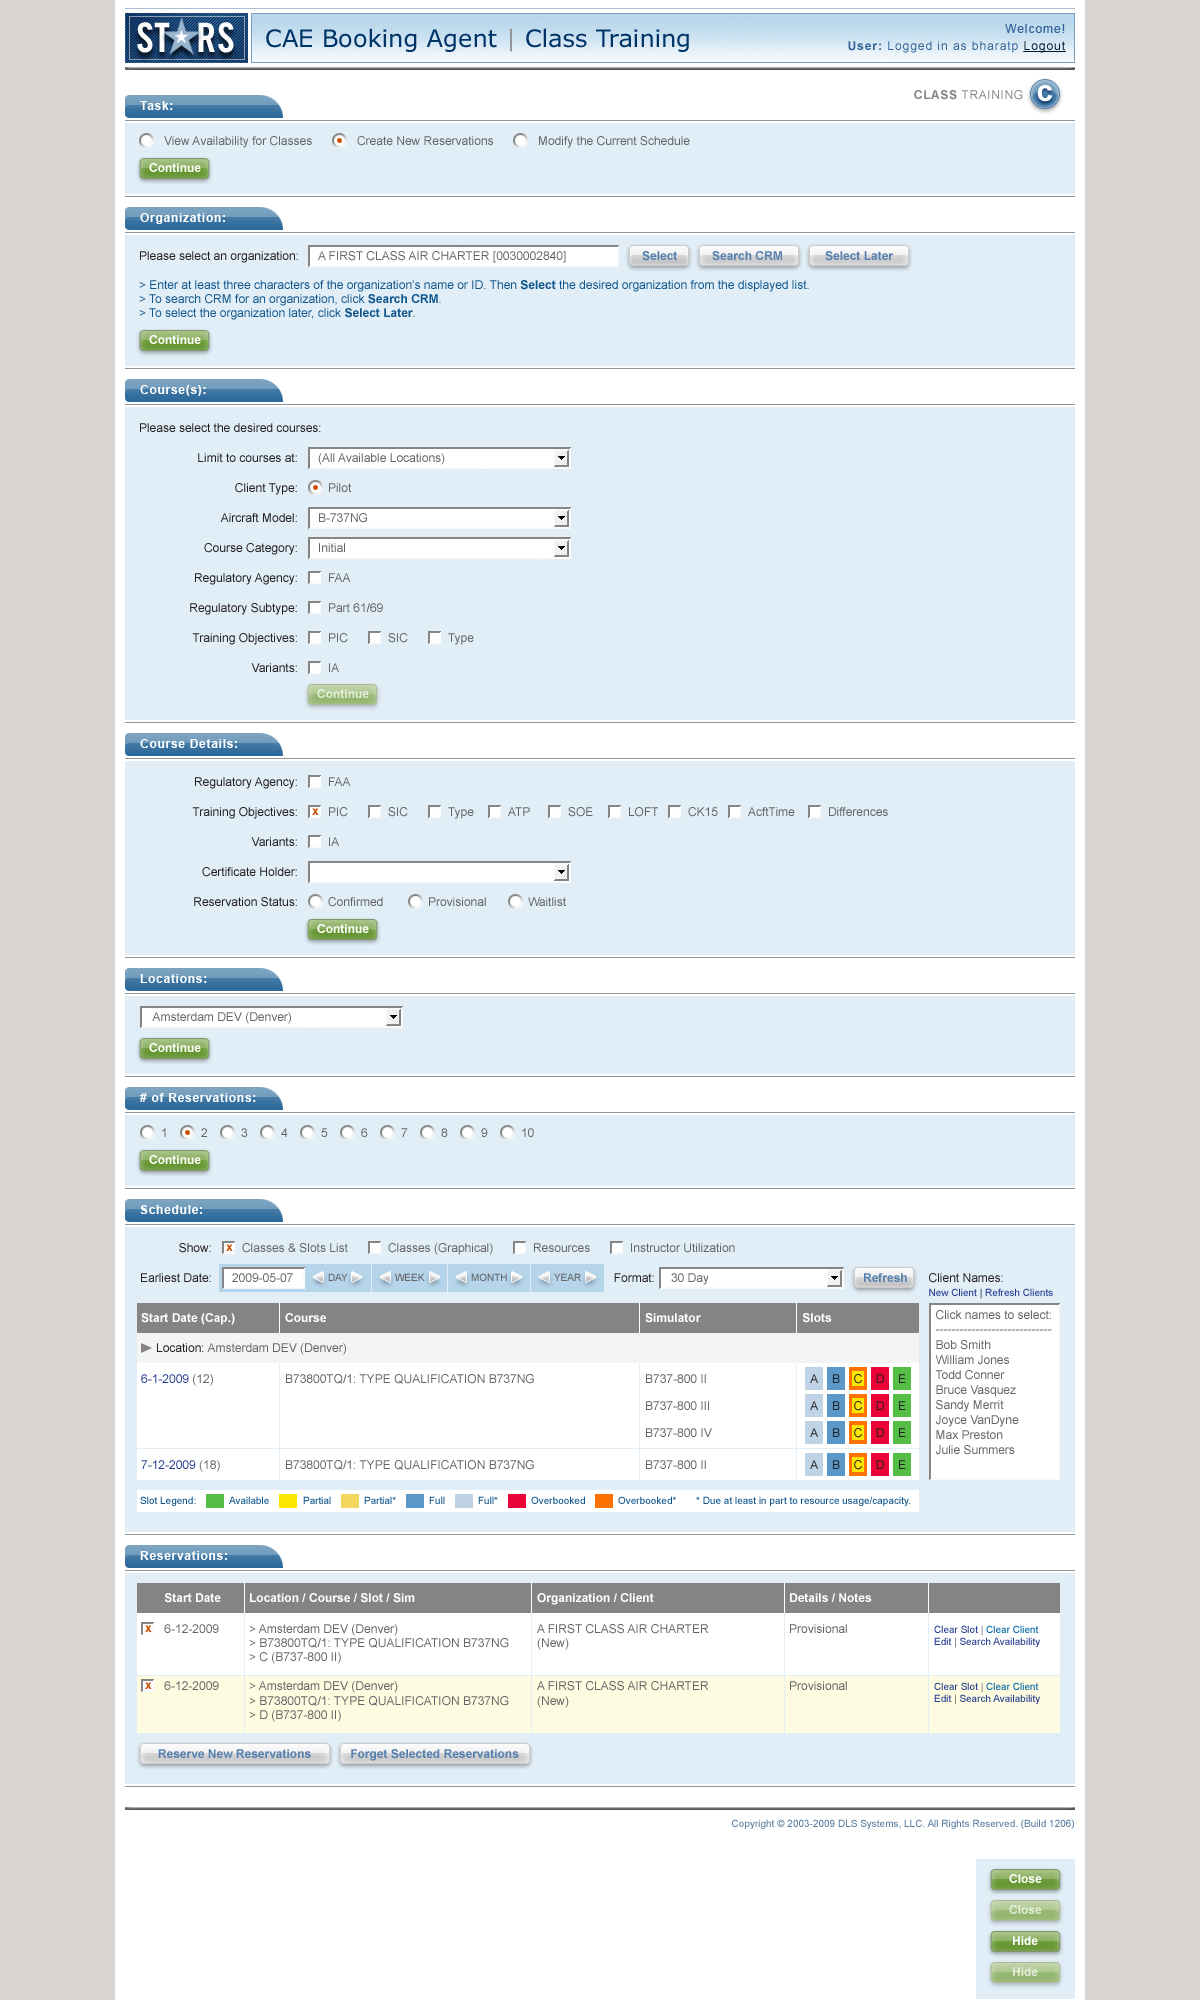1200x2000 pixels.
Task: Go to previous day with left arrow
Action: (x=318, y=1278)
